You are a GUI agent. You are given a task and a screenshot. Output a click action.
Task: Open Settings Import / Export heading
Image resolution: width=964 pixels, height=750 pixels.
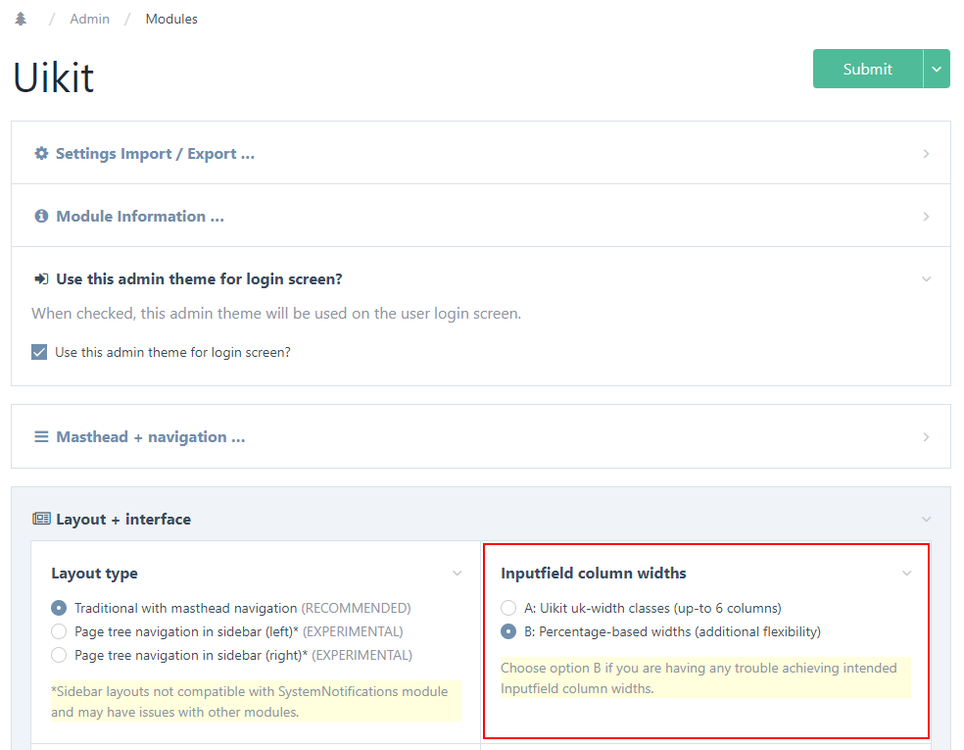(x=155, y=154)
